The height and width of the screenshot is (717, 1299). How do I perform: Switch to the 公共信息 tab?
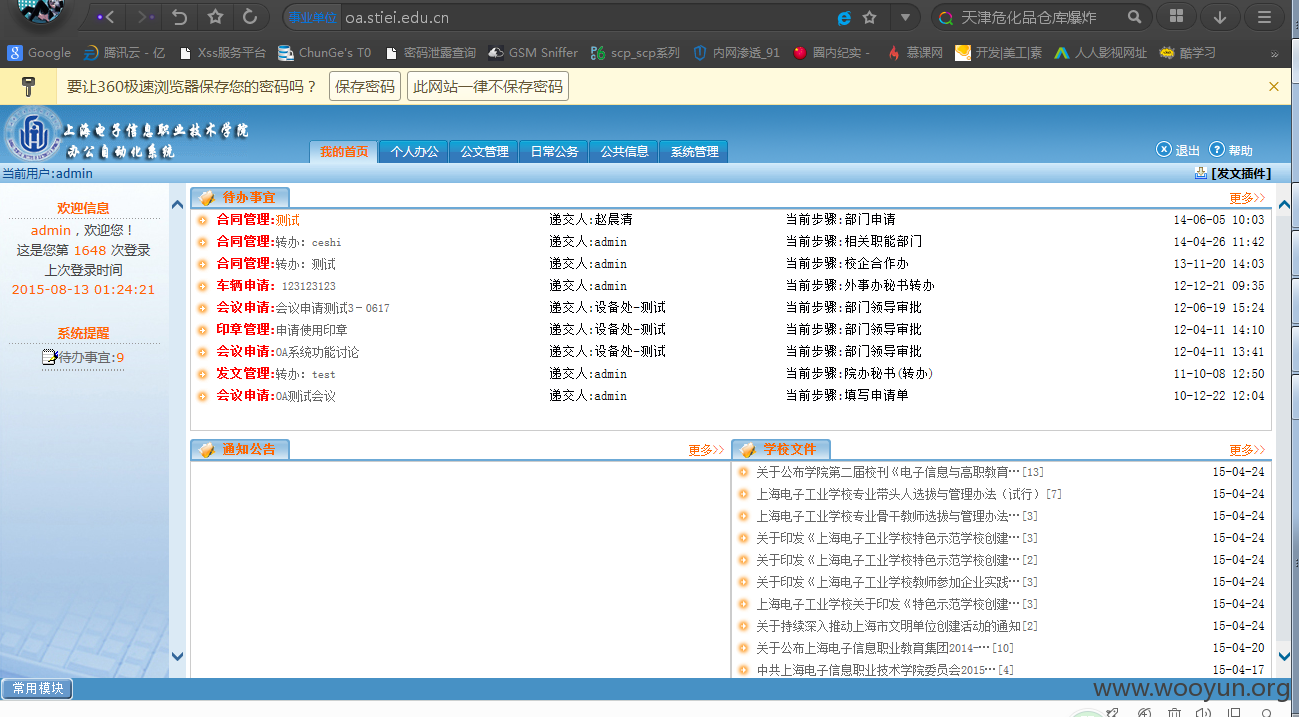(x=624, y=152)
